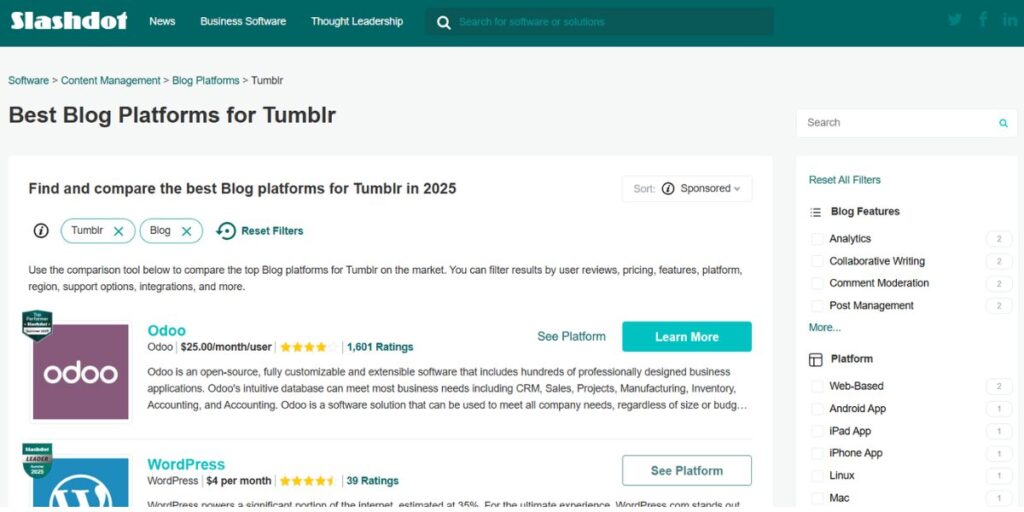This screenshot has width=1024, height=512.
Task: Open the Business Software menu
Action: coord(243,22)
